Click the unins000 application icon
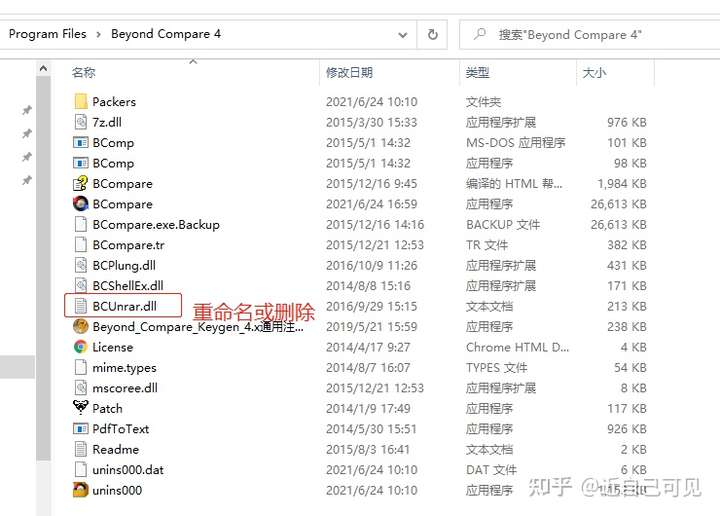The width and height of the screenshot is (720, 516). pos(80,490)
